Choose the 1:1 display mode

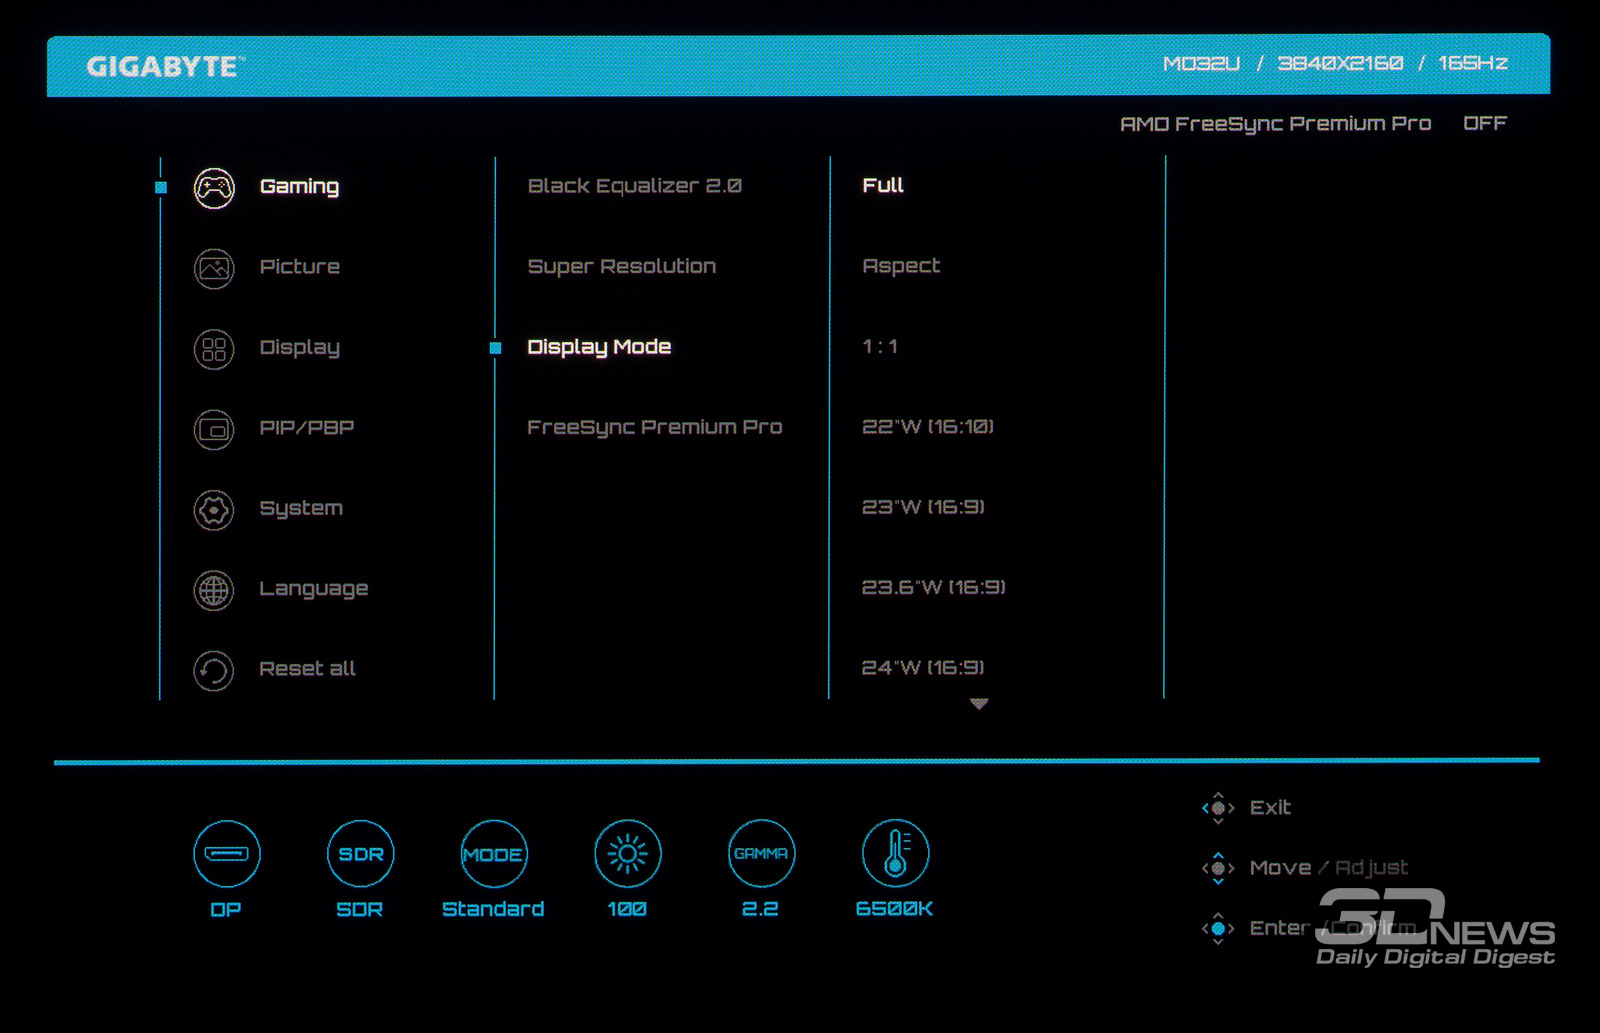880,346
